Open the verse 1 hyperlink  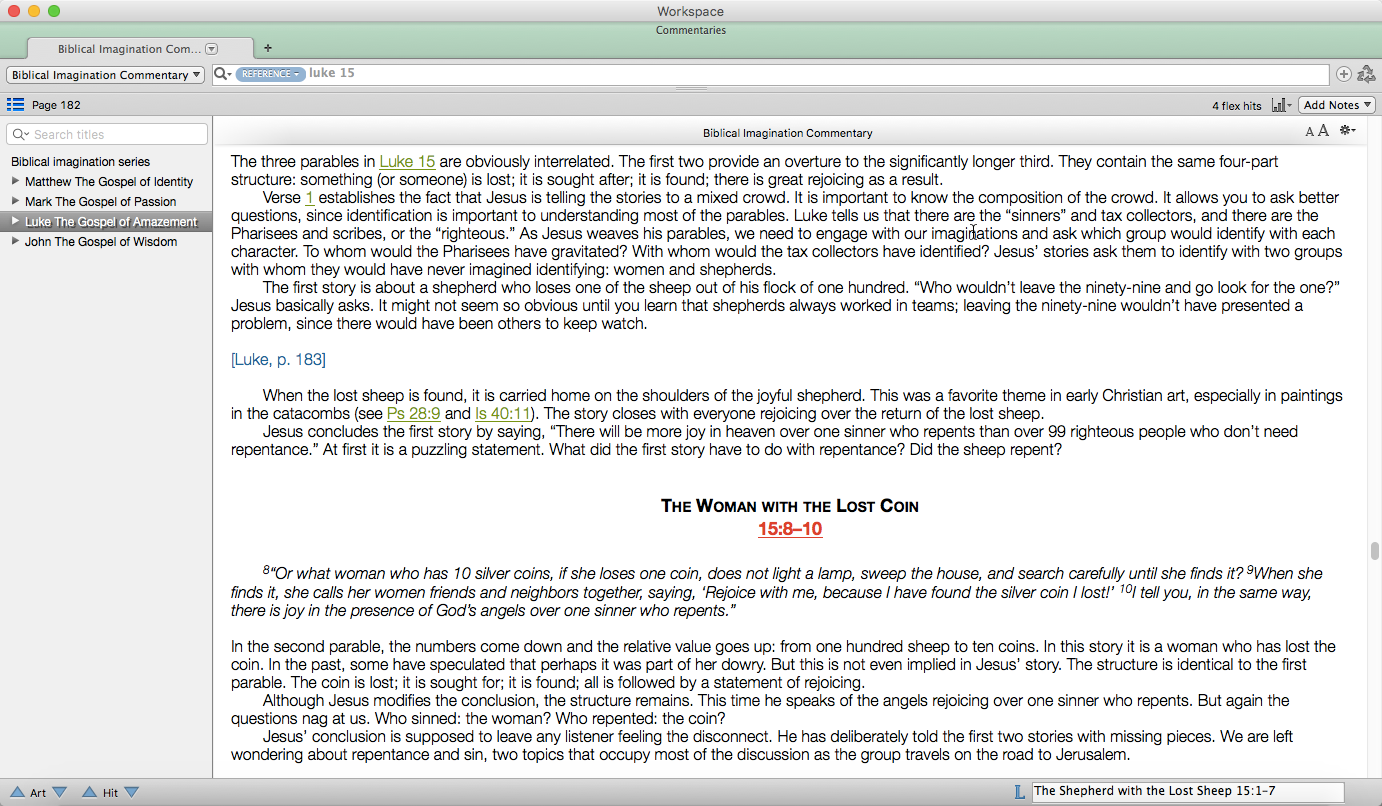[x=310, y=198]
